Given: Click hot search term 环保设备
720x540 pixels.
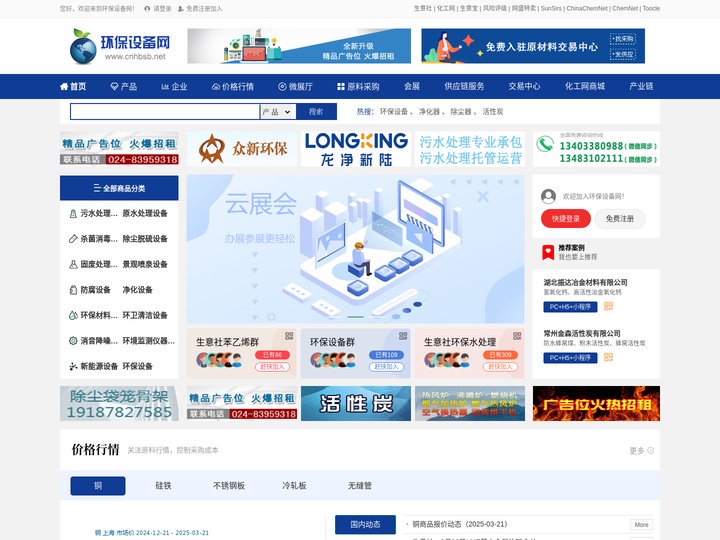Looking at the screenshot, I should click(394, 112).
